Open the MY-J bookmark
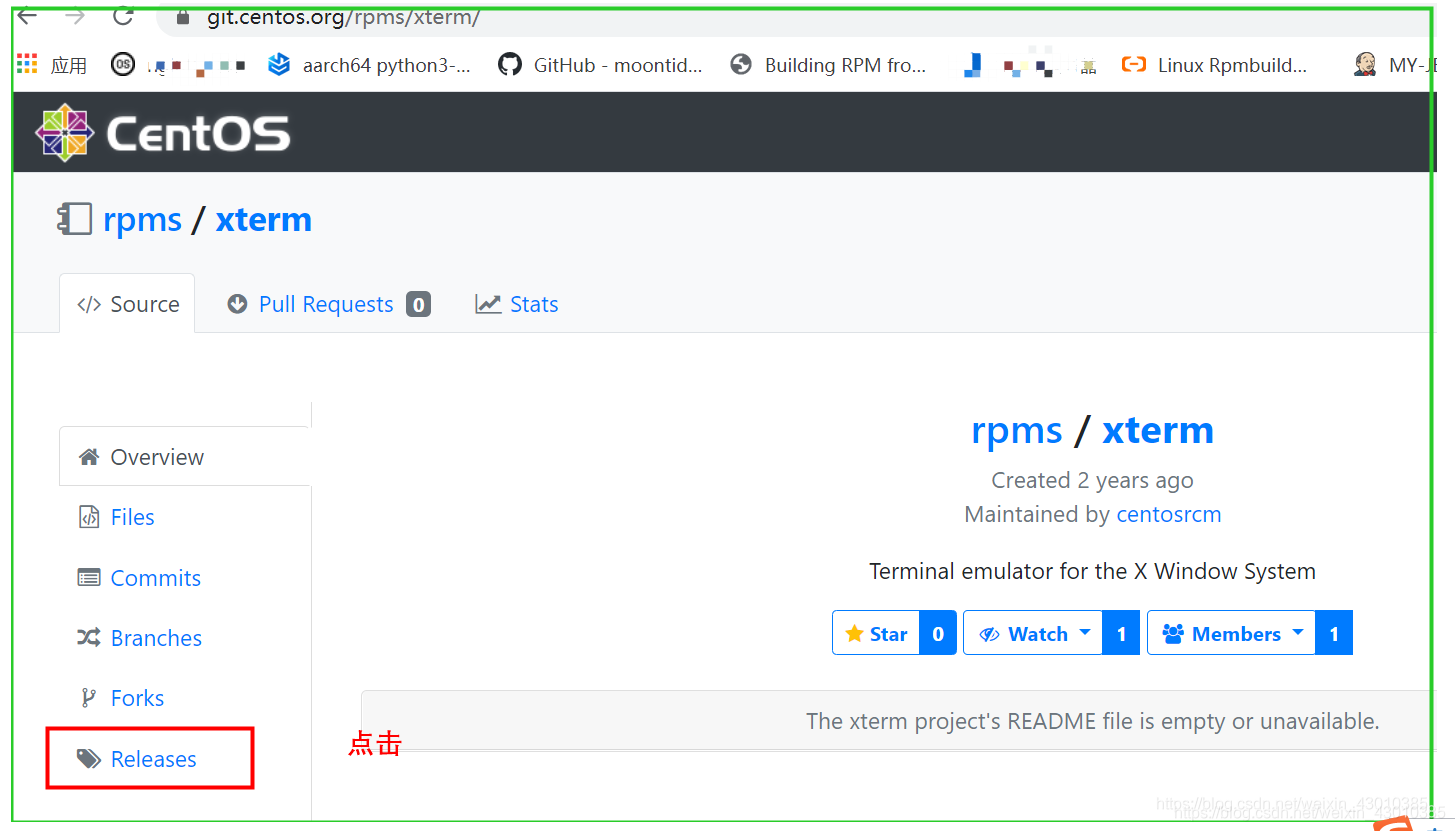The height and width of the screenshot is (831, 1455). tap(1396, 65)
